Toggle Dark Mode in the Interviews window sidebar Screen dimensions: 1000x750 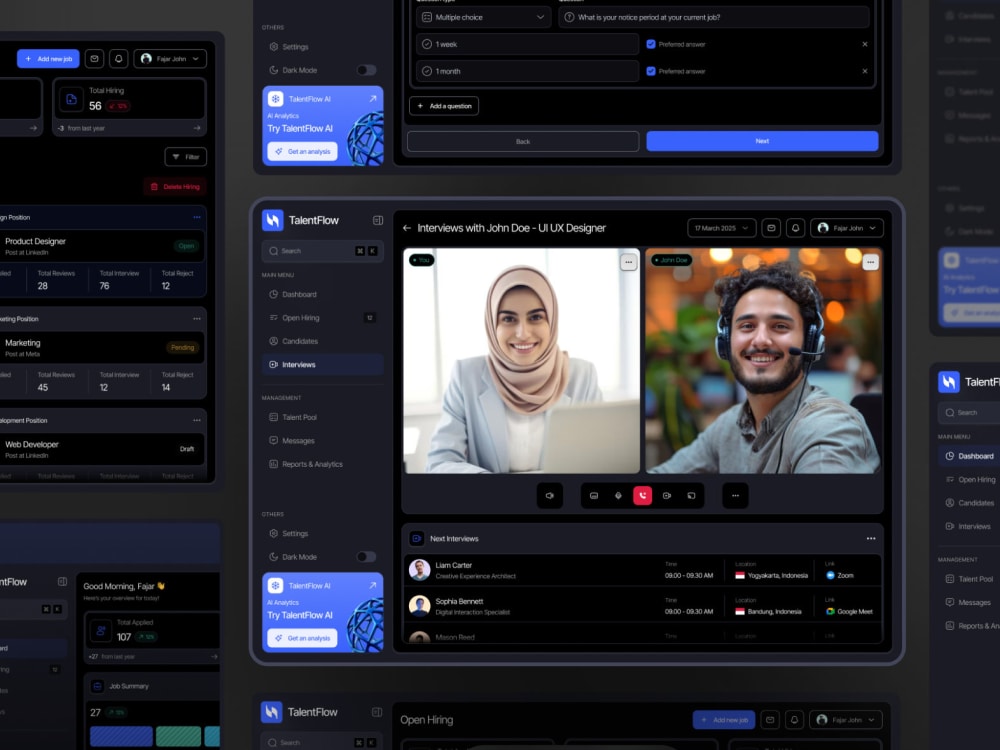366,557
